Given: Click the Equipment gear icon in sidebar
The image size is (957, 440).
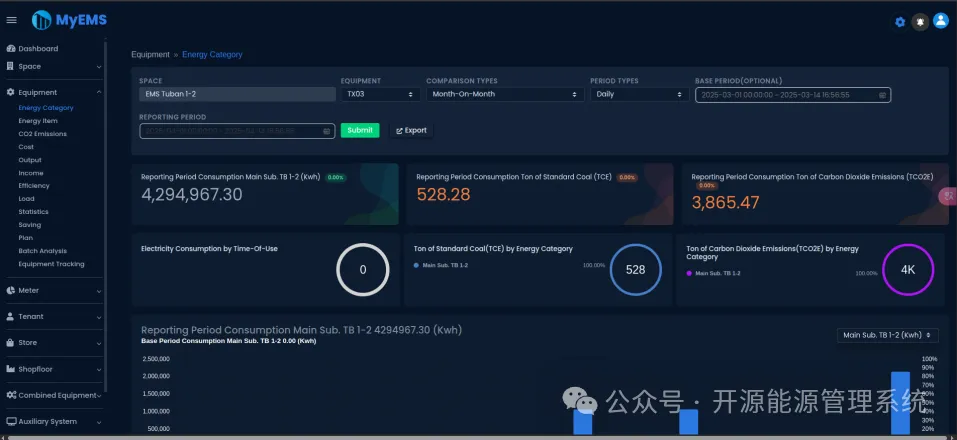Looking at the screenshot, I should pos(10,93).
